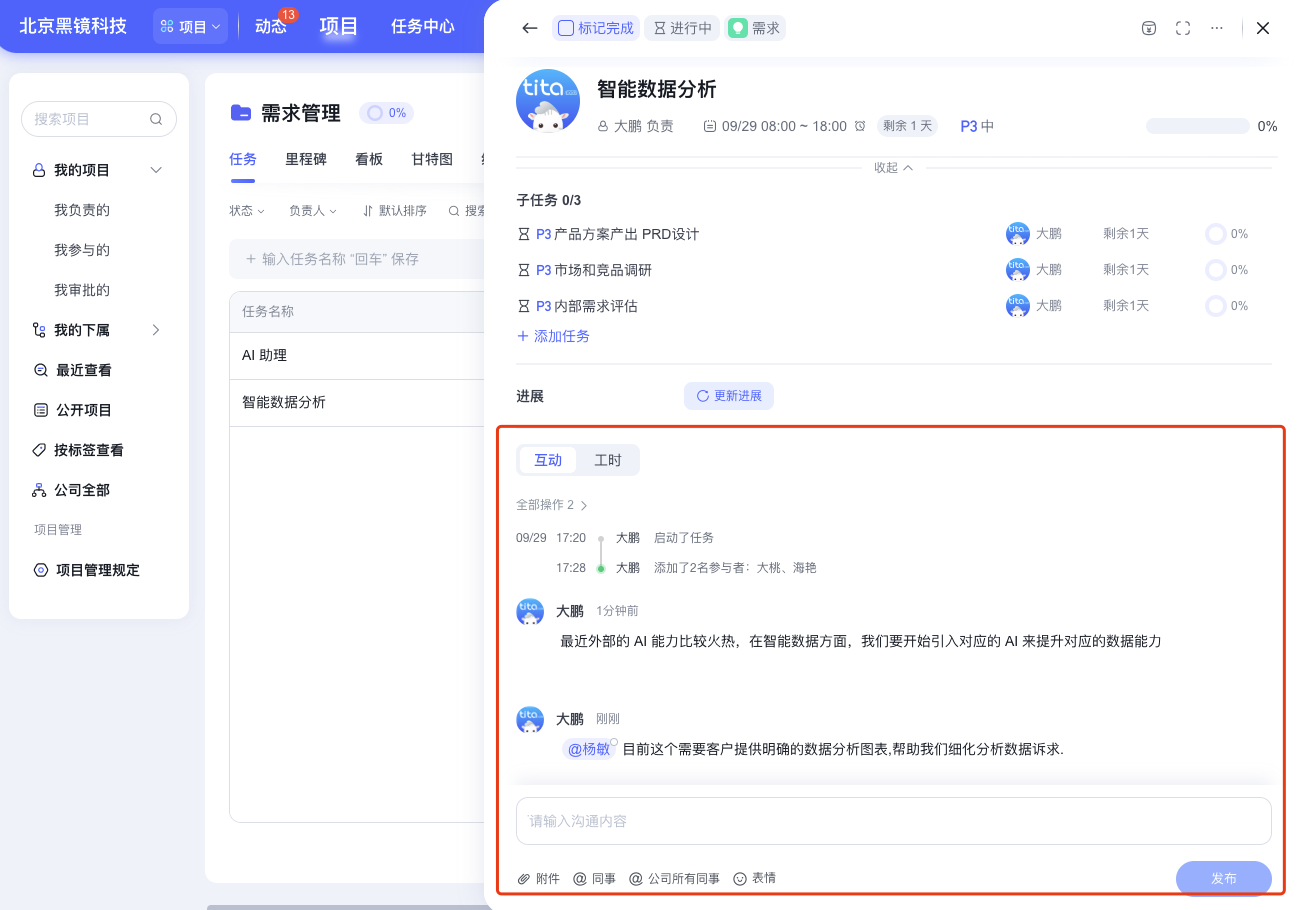Open 项目管理规定 in the sidebar
The image size is (1297, 910).
tap(86, 570)
